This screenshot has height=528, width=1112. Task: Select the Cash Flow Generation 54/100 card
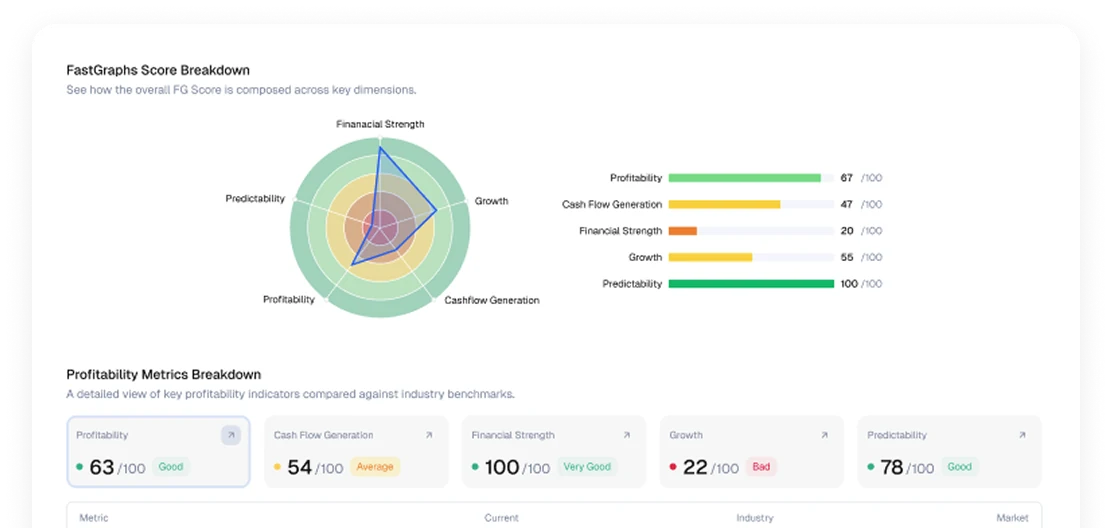pyautogui.click(x=356, y=451)
